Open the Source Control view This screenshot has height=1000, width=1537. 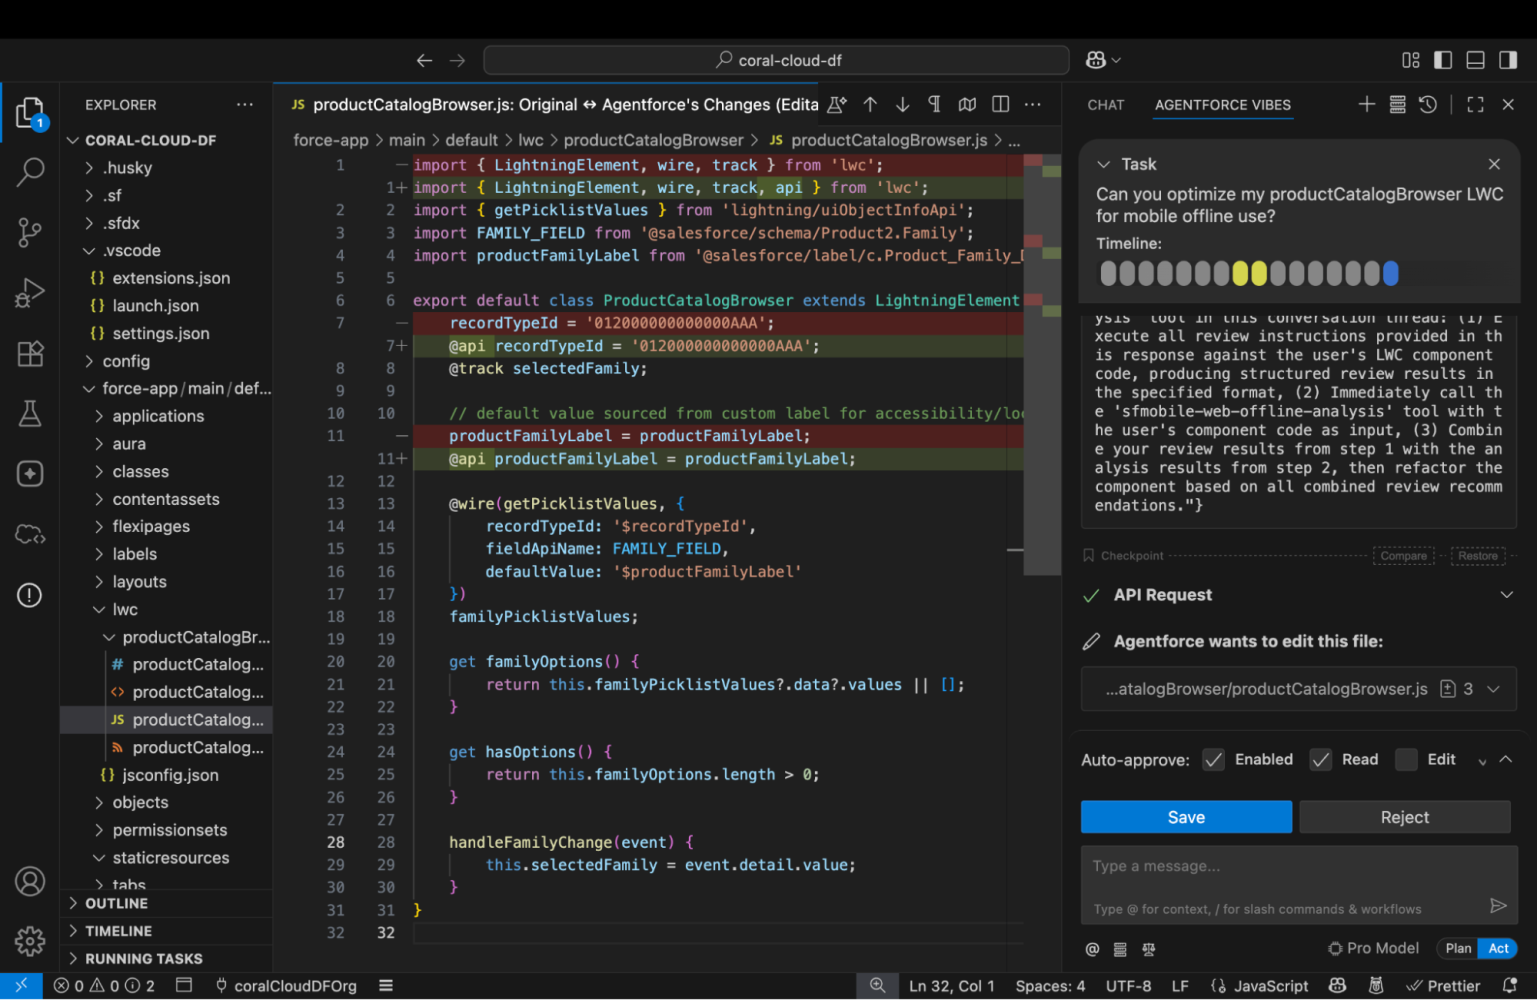(x=30, y=232)
